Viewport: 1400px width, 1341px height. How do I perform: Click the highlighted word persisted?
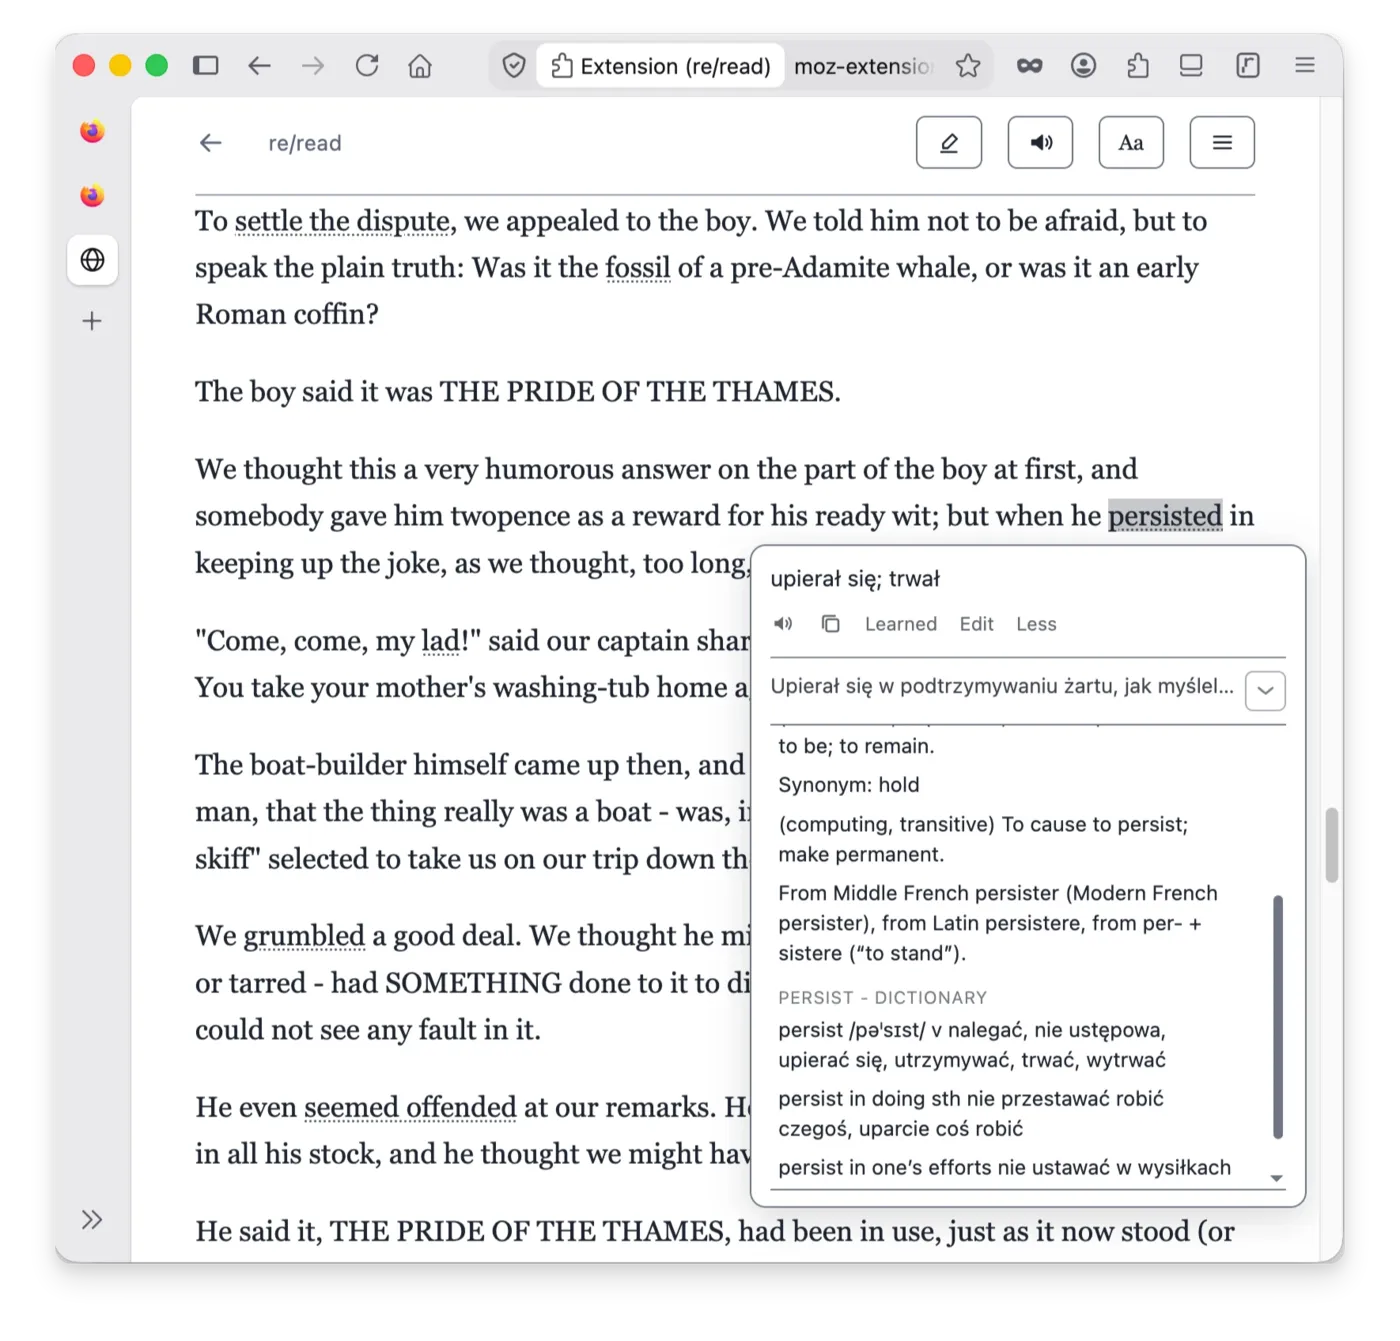pos(1165,516)
